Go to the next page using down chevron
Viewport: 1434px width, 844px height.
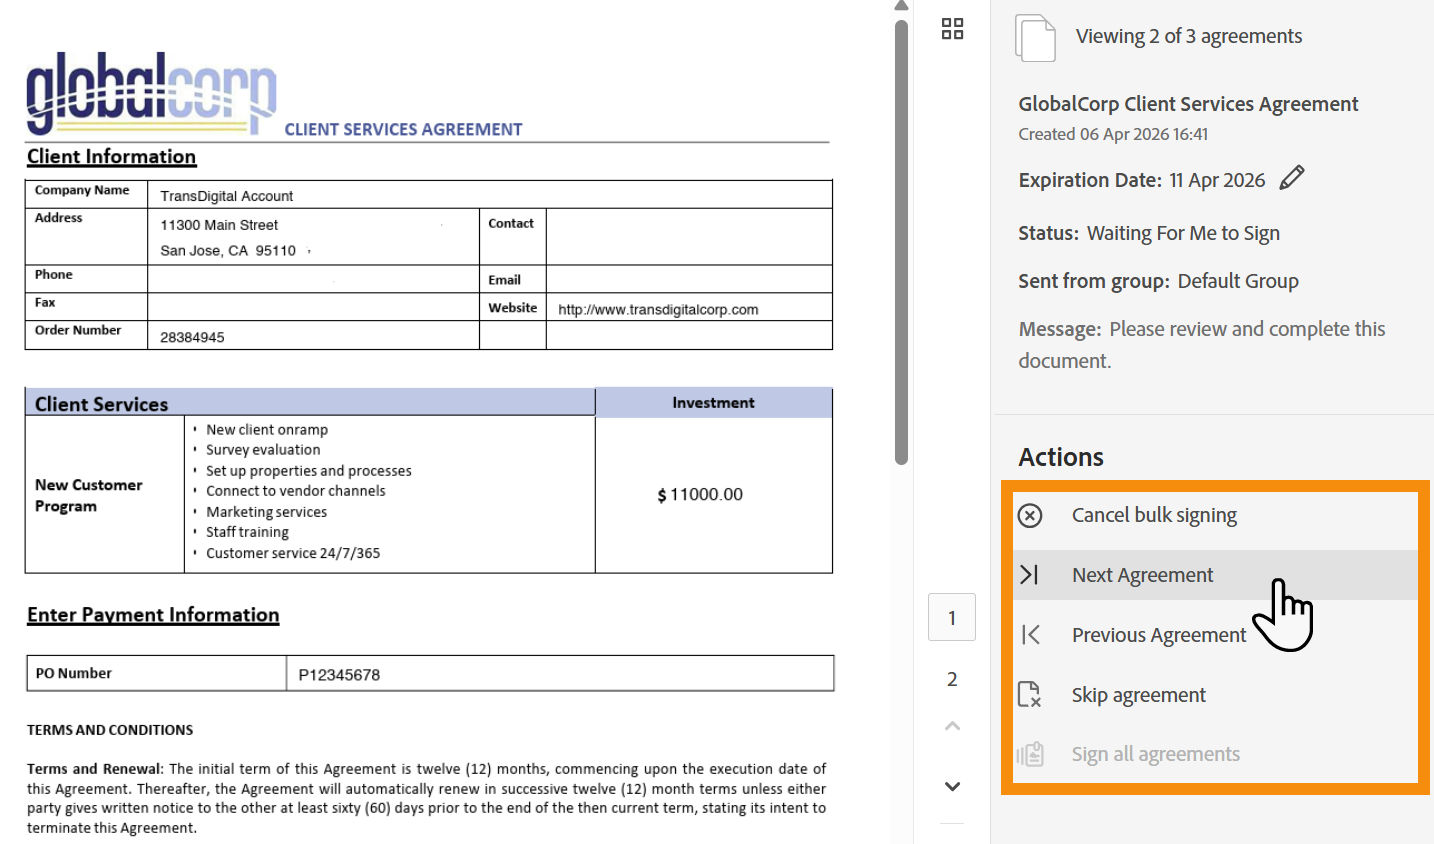pos(952,786)
